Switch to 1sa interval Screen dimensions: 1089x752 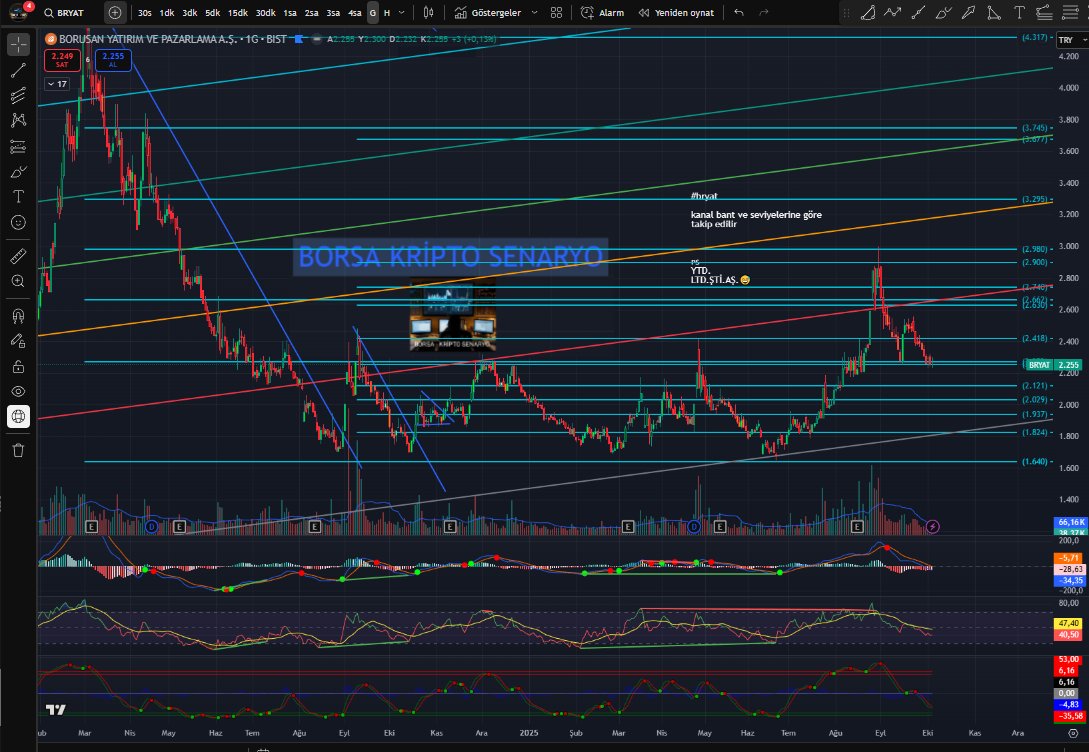(290, 12)
